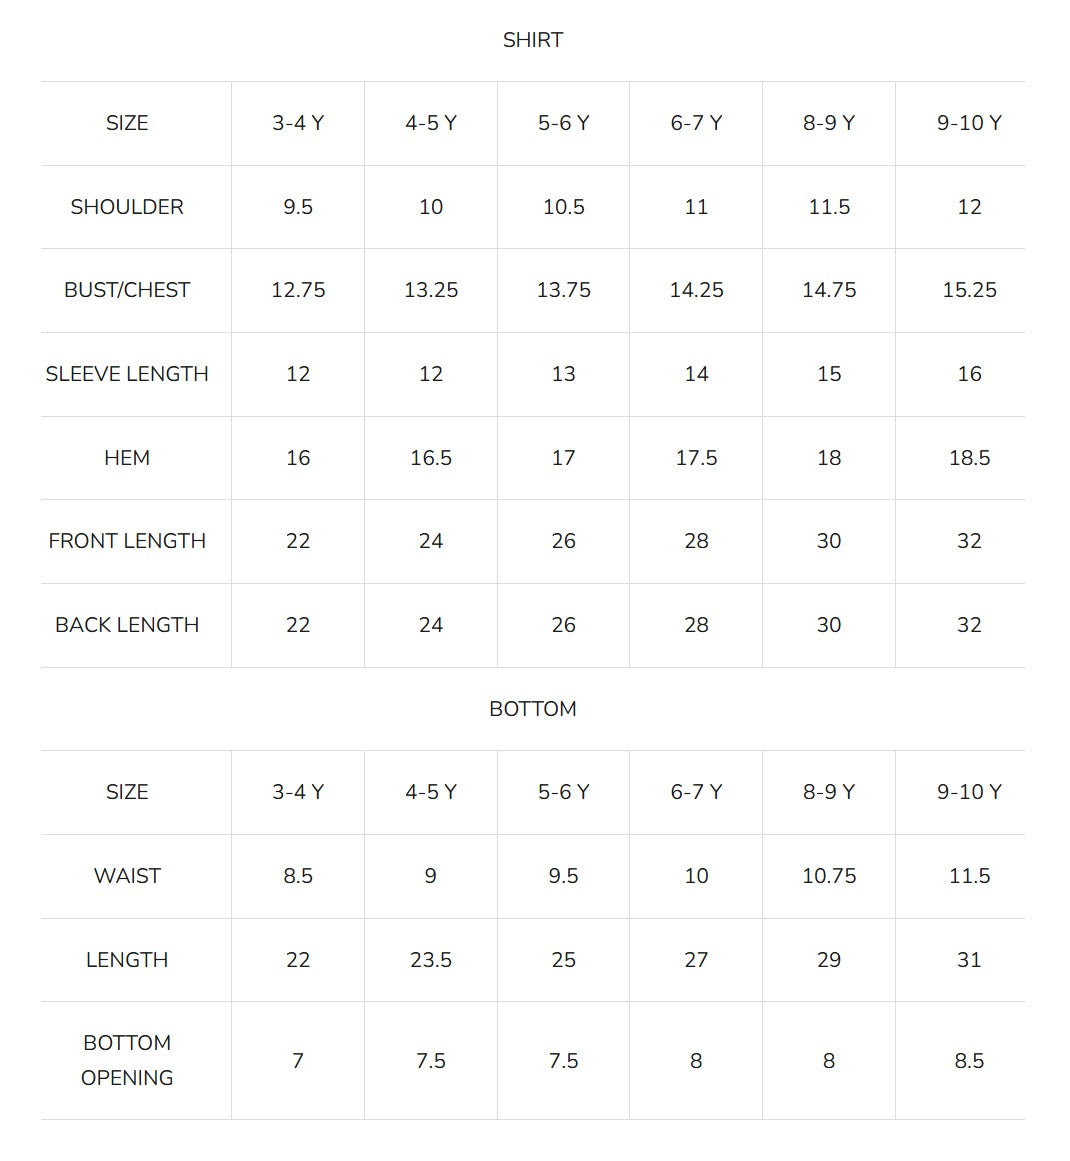Click hem value 17.5
Screen dimensions: 1070x1161
[696, 458]
